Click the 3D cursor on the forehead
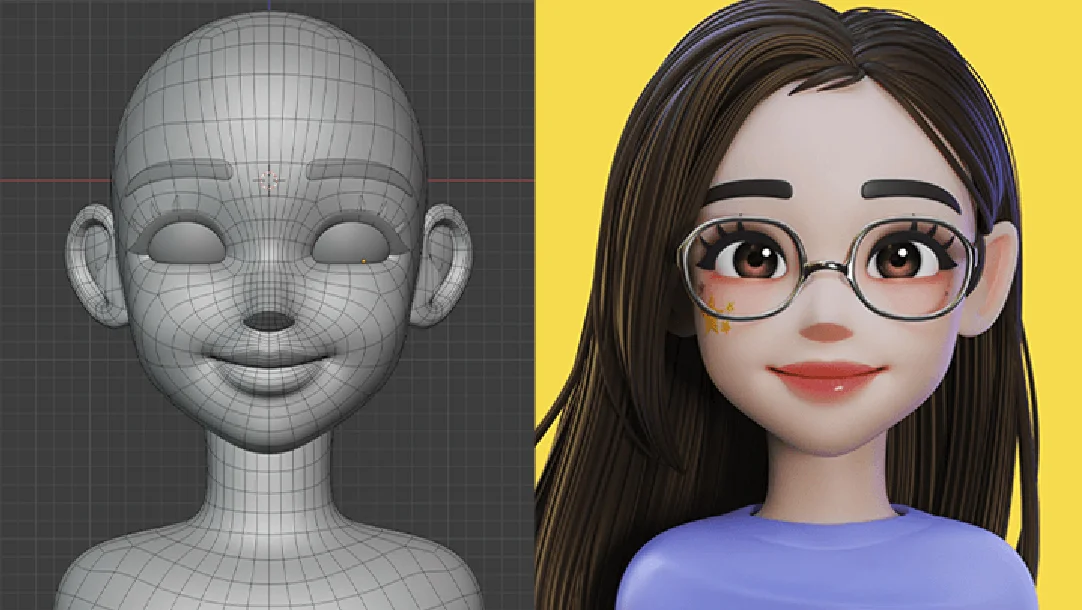The image size is (1082, 610). [268, 180]
